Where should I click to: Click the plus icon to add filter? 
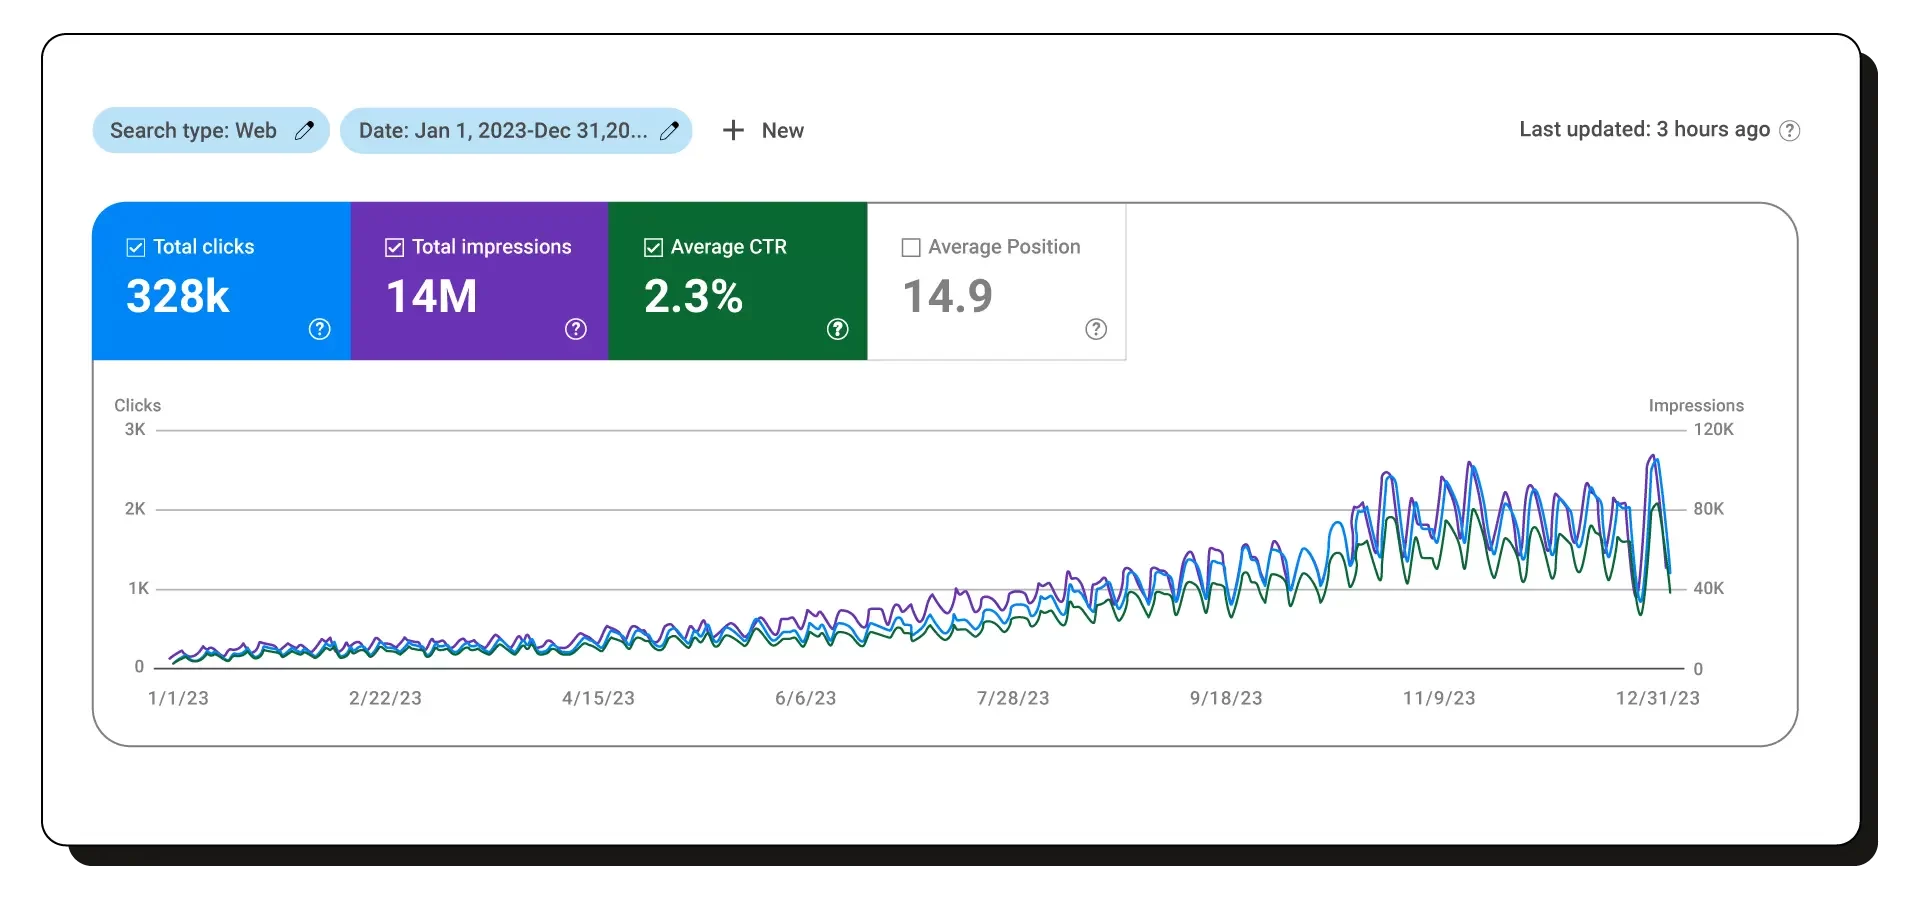click(733, 130)
